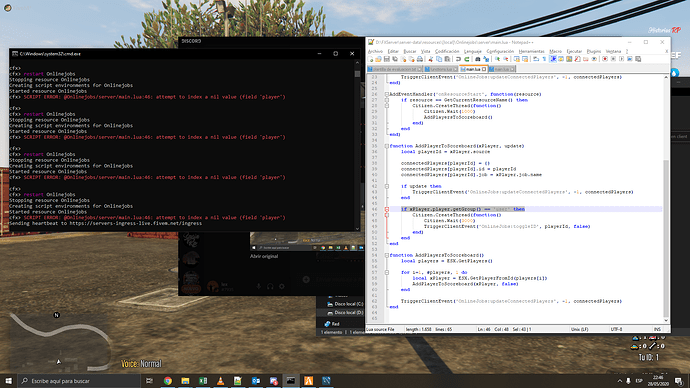Collapse the AddPlayersToScoreboard function fold marker
Screen dimensions: 690x388
(387, 255)
